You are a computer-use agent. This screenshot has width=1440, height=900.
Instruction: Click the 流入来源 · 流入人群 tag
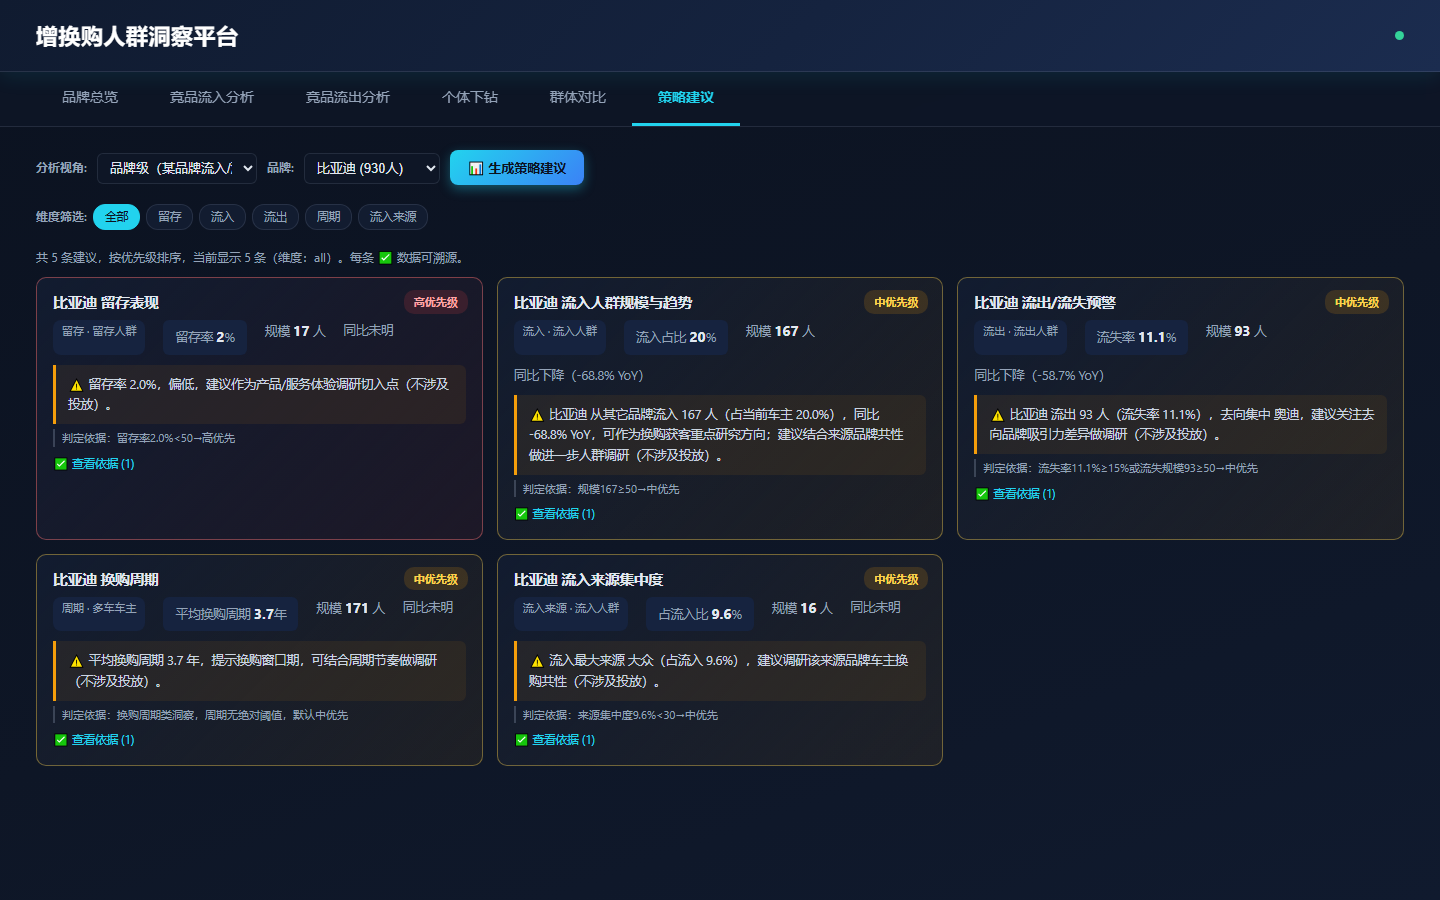pos(571,613)
